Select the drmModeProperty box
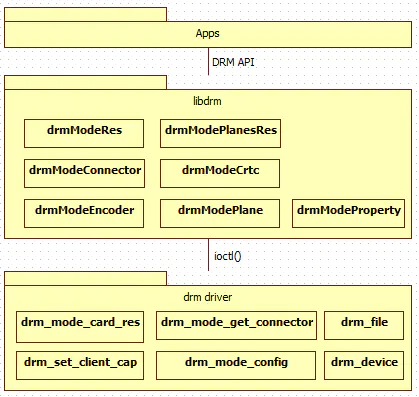Screen dimensions: 419x397 coord(348,213)
